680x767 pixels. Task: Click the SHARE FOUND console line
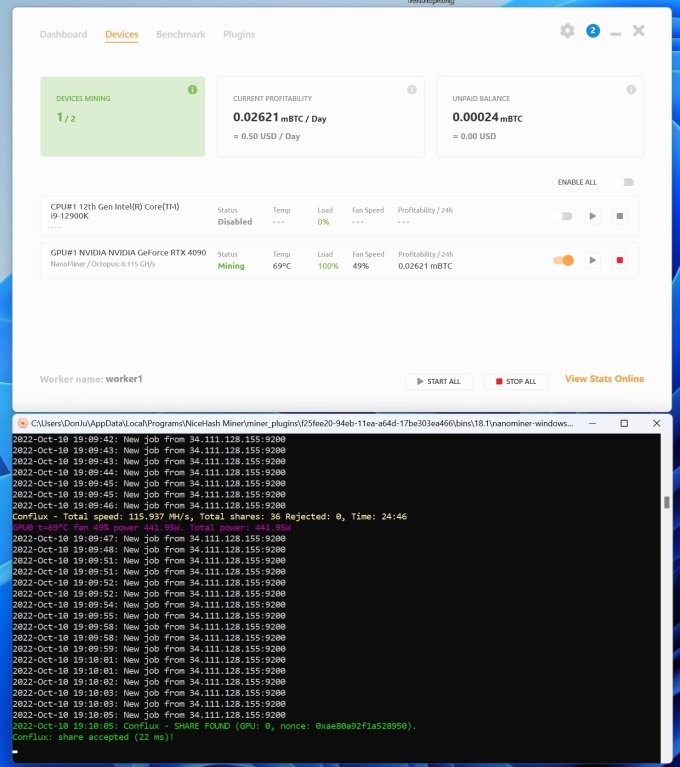coord(214,726)
